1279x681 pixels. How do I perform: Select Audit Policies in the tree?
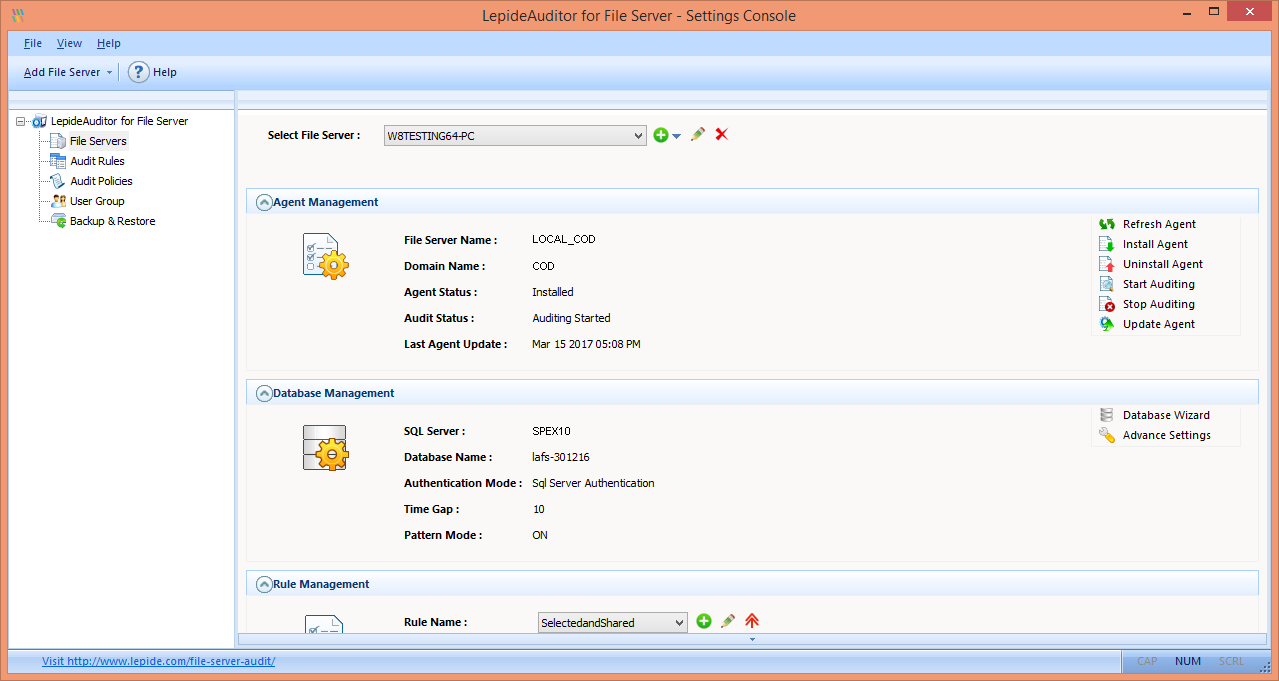click(x=101, y=181)
